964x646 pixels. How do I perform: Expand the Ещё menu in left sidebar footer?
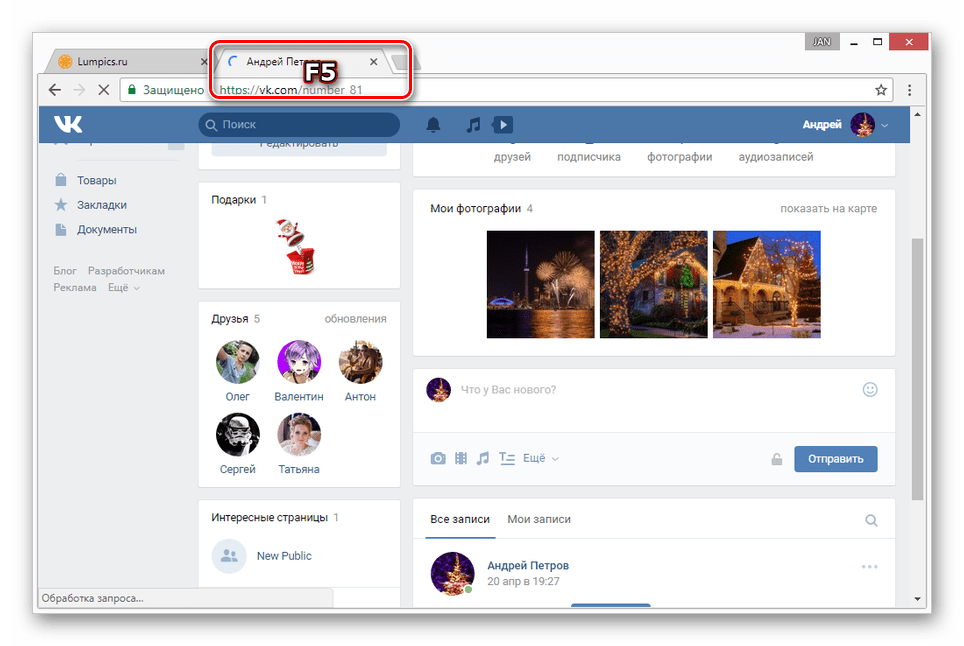(x=124, y=288)
